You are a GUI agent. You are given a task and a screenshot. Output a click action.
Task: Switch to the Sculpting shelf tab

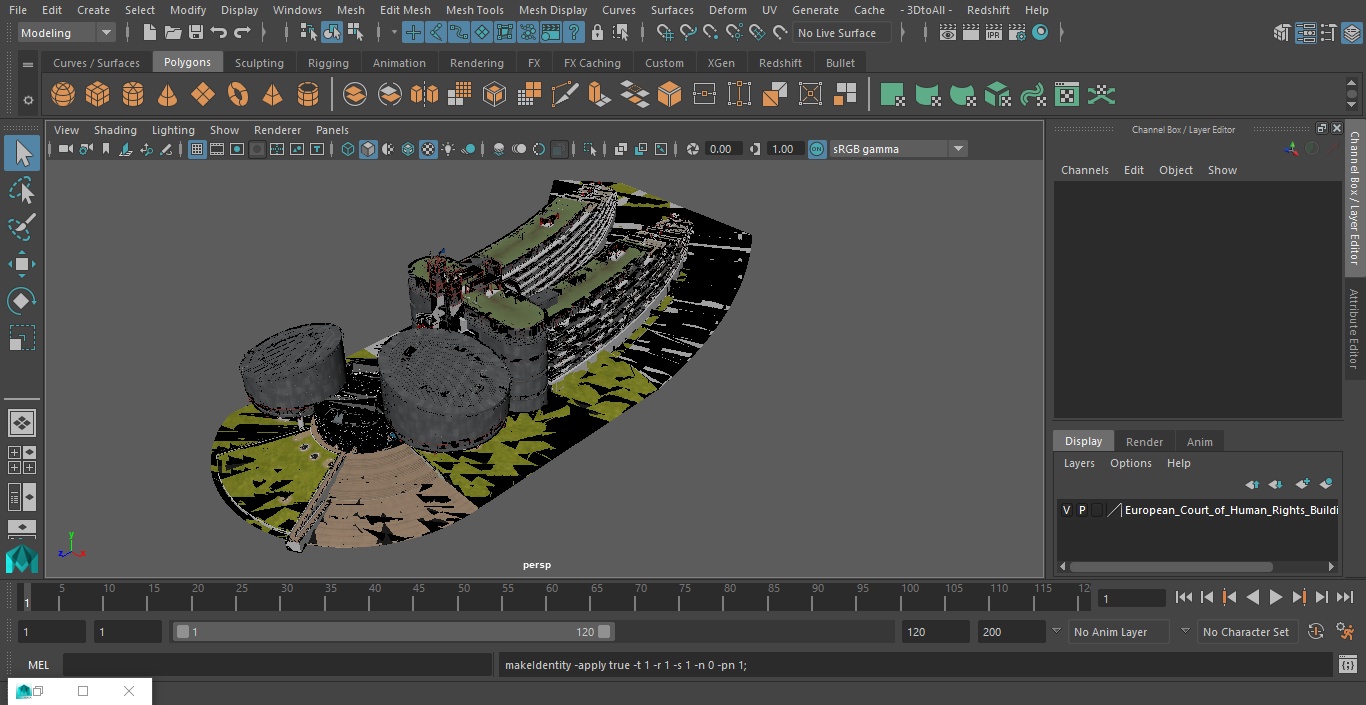coord(259,63)
